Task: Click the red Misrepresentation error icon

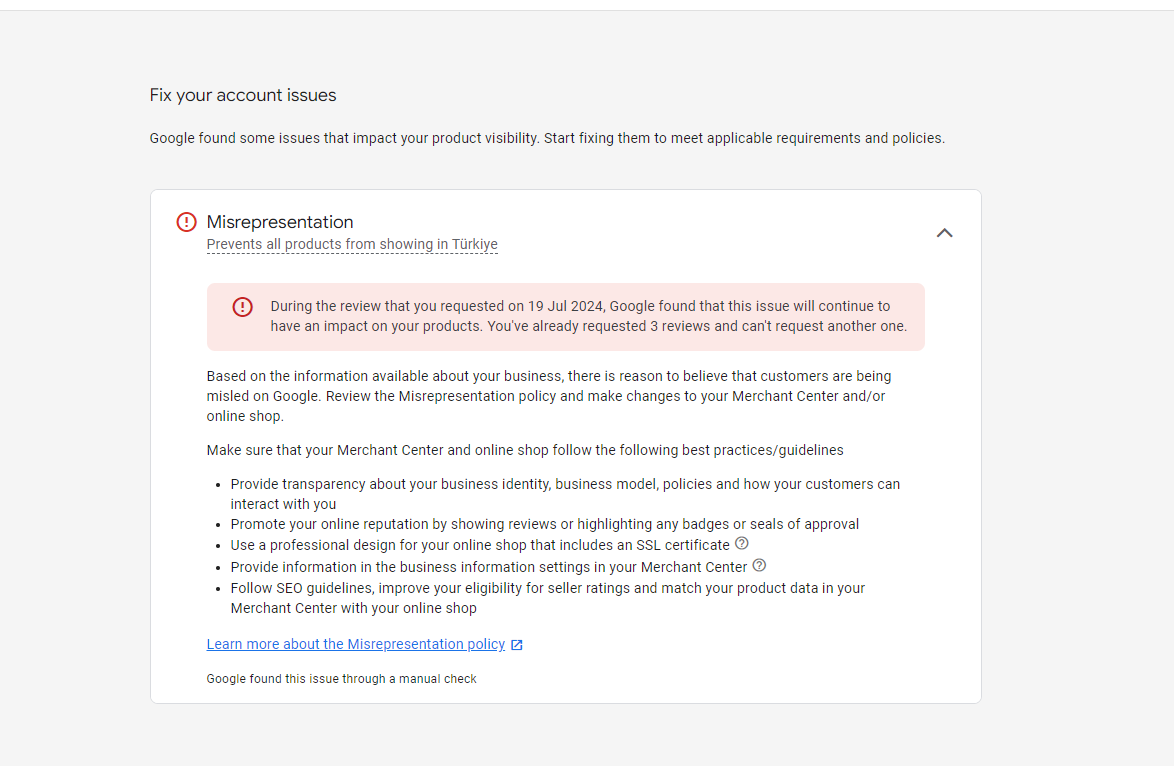Action: (x=186, y=222)
